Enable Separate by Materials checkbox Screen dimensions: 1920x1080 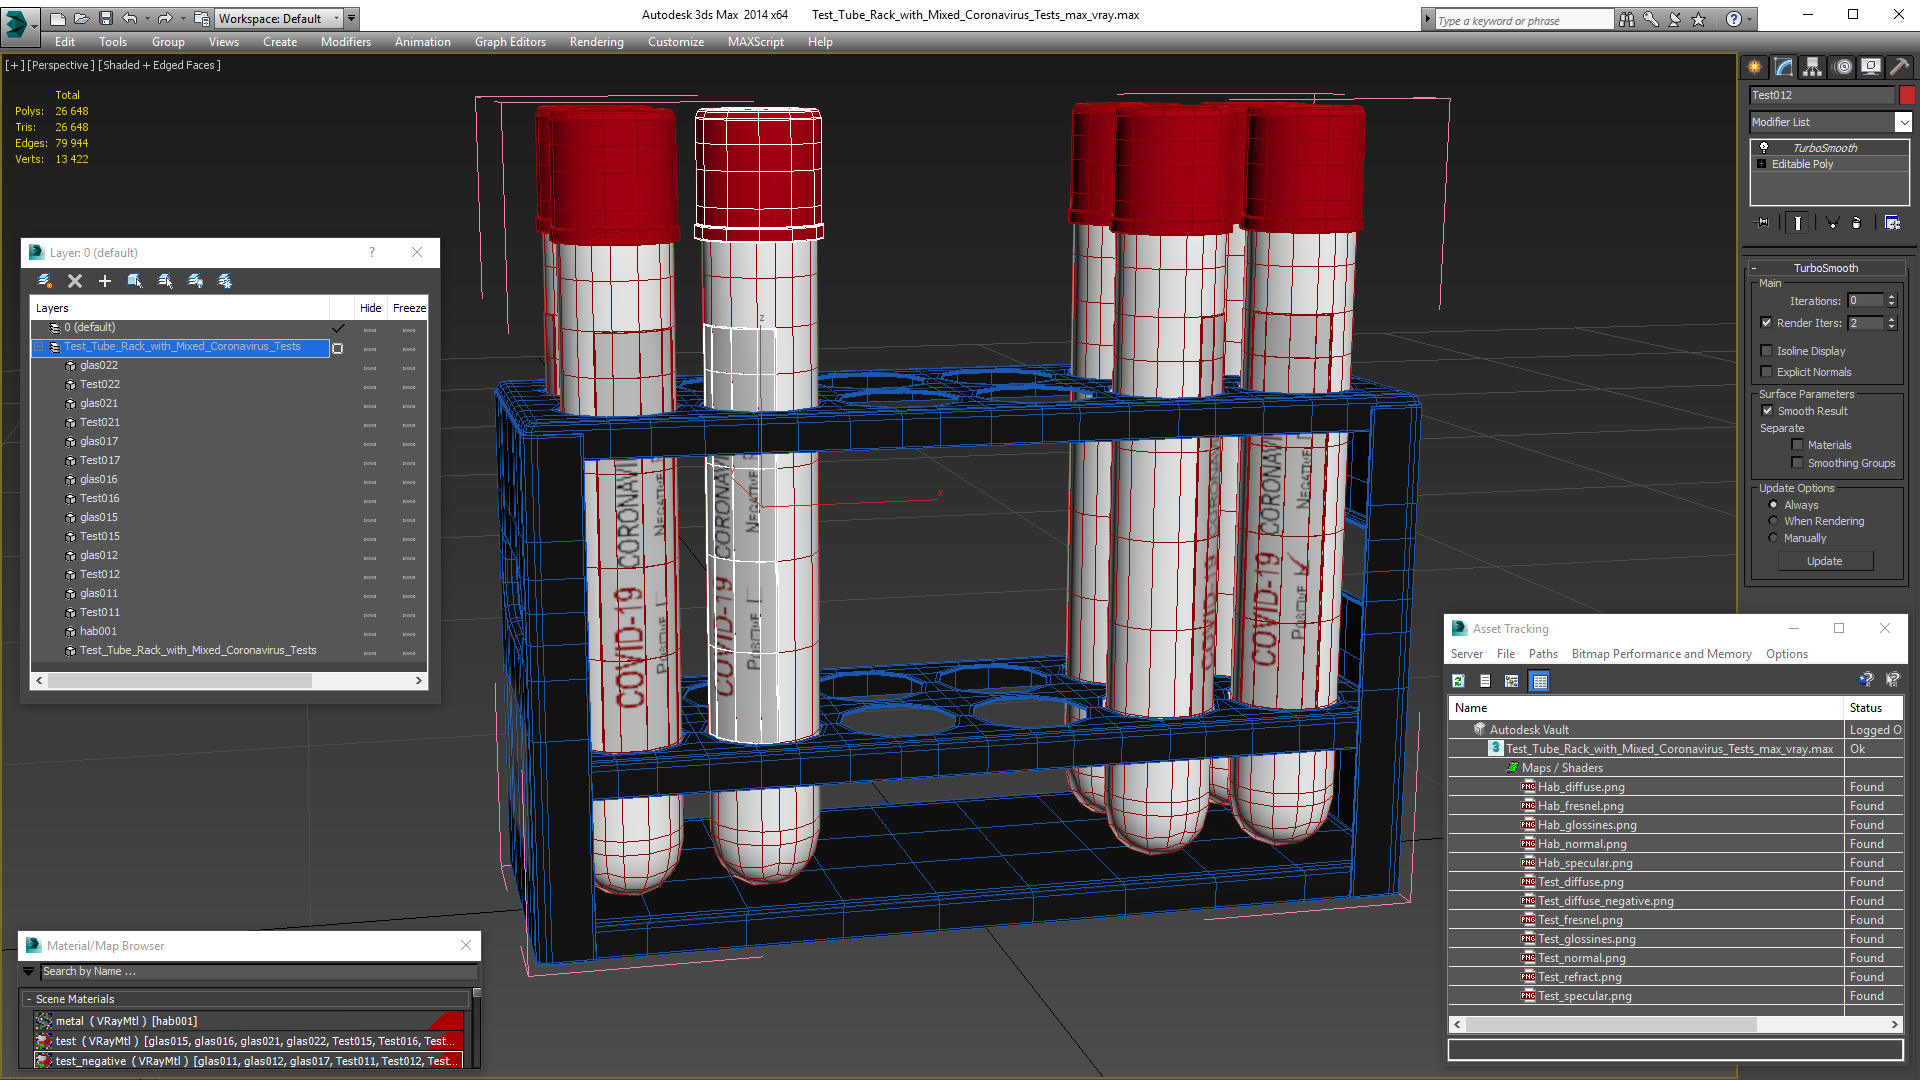click(x=1797, y=445)
